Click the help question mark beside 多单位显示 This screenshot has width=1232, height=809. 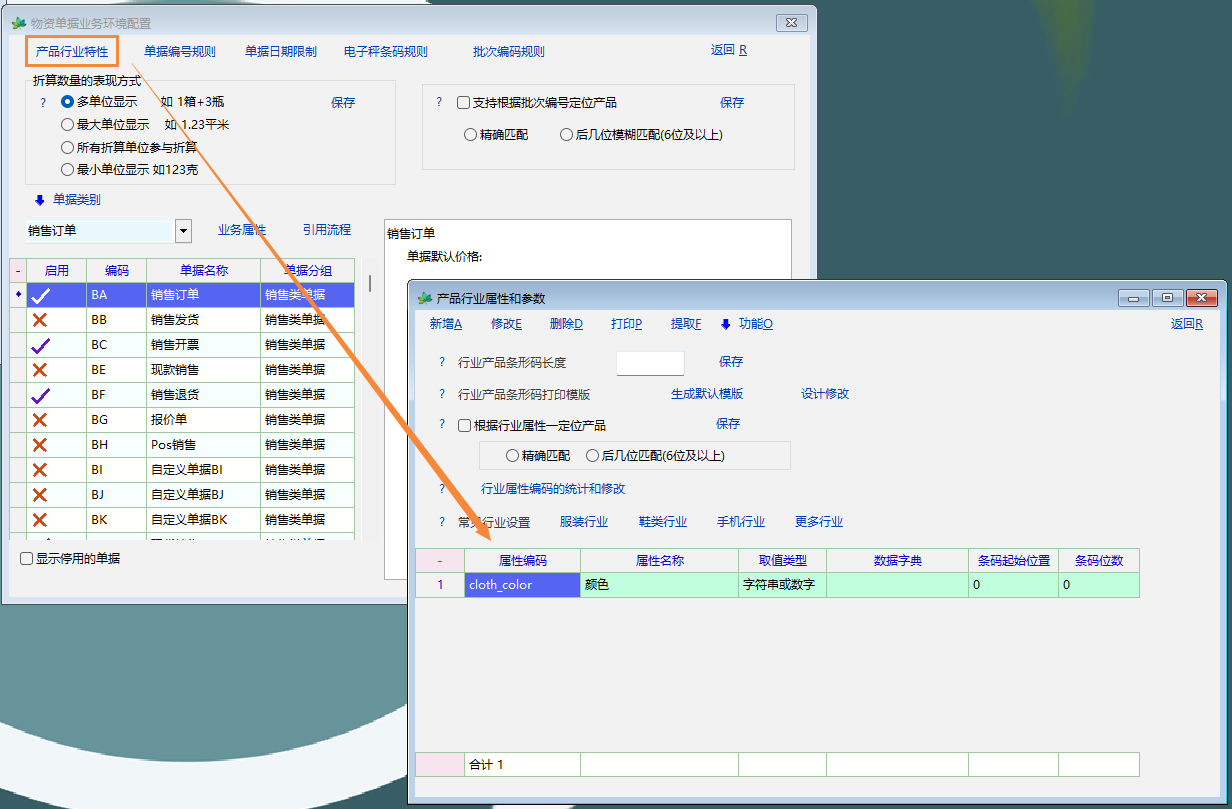43,102
